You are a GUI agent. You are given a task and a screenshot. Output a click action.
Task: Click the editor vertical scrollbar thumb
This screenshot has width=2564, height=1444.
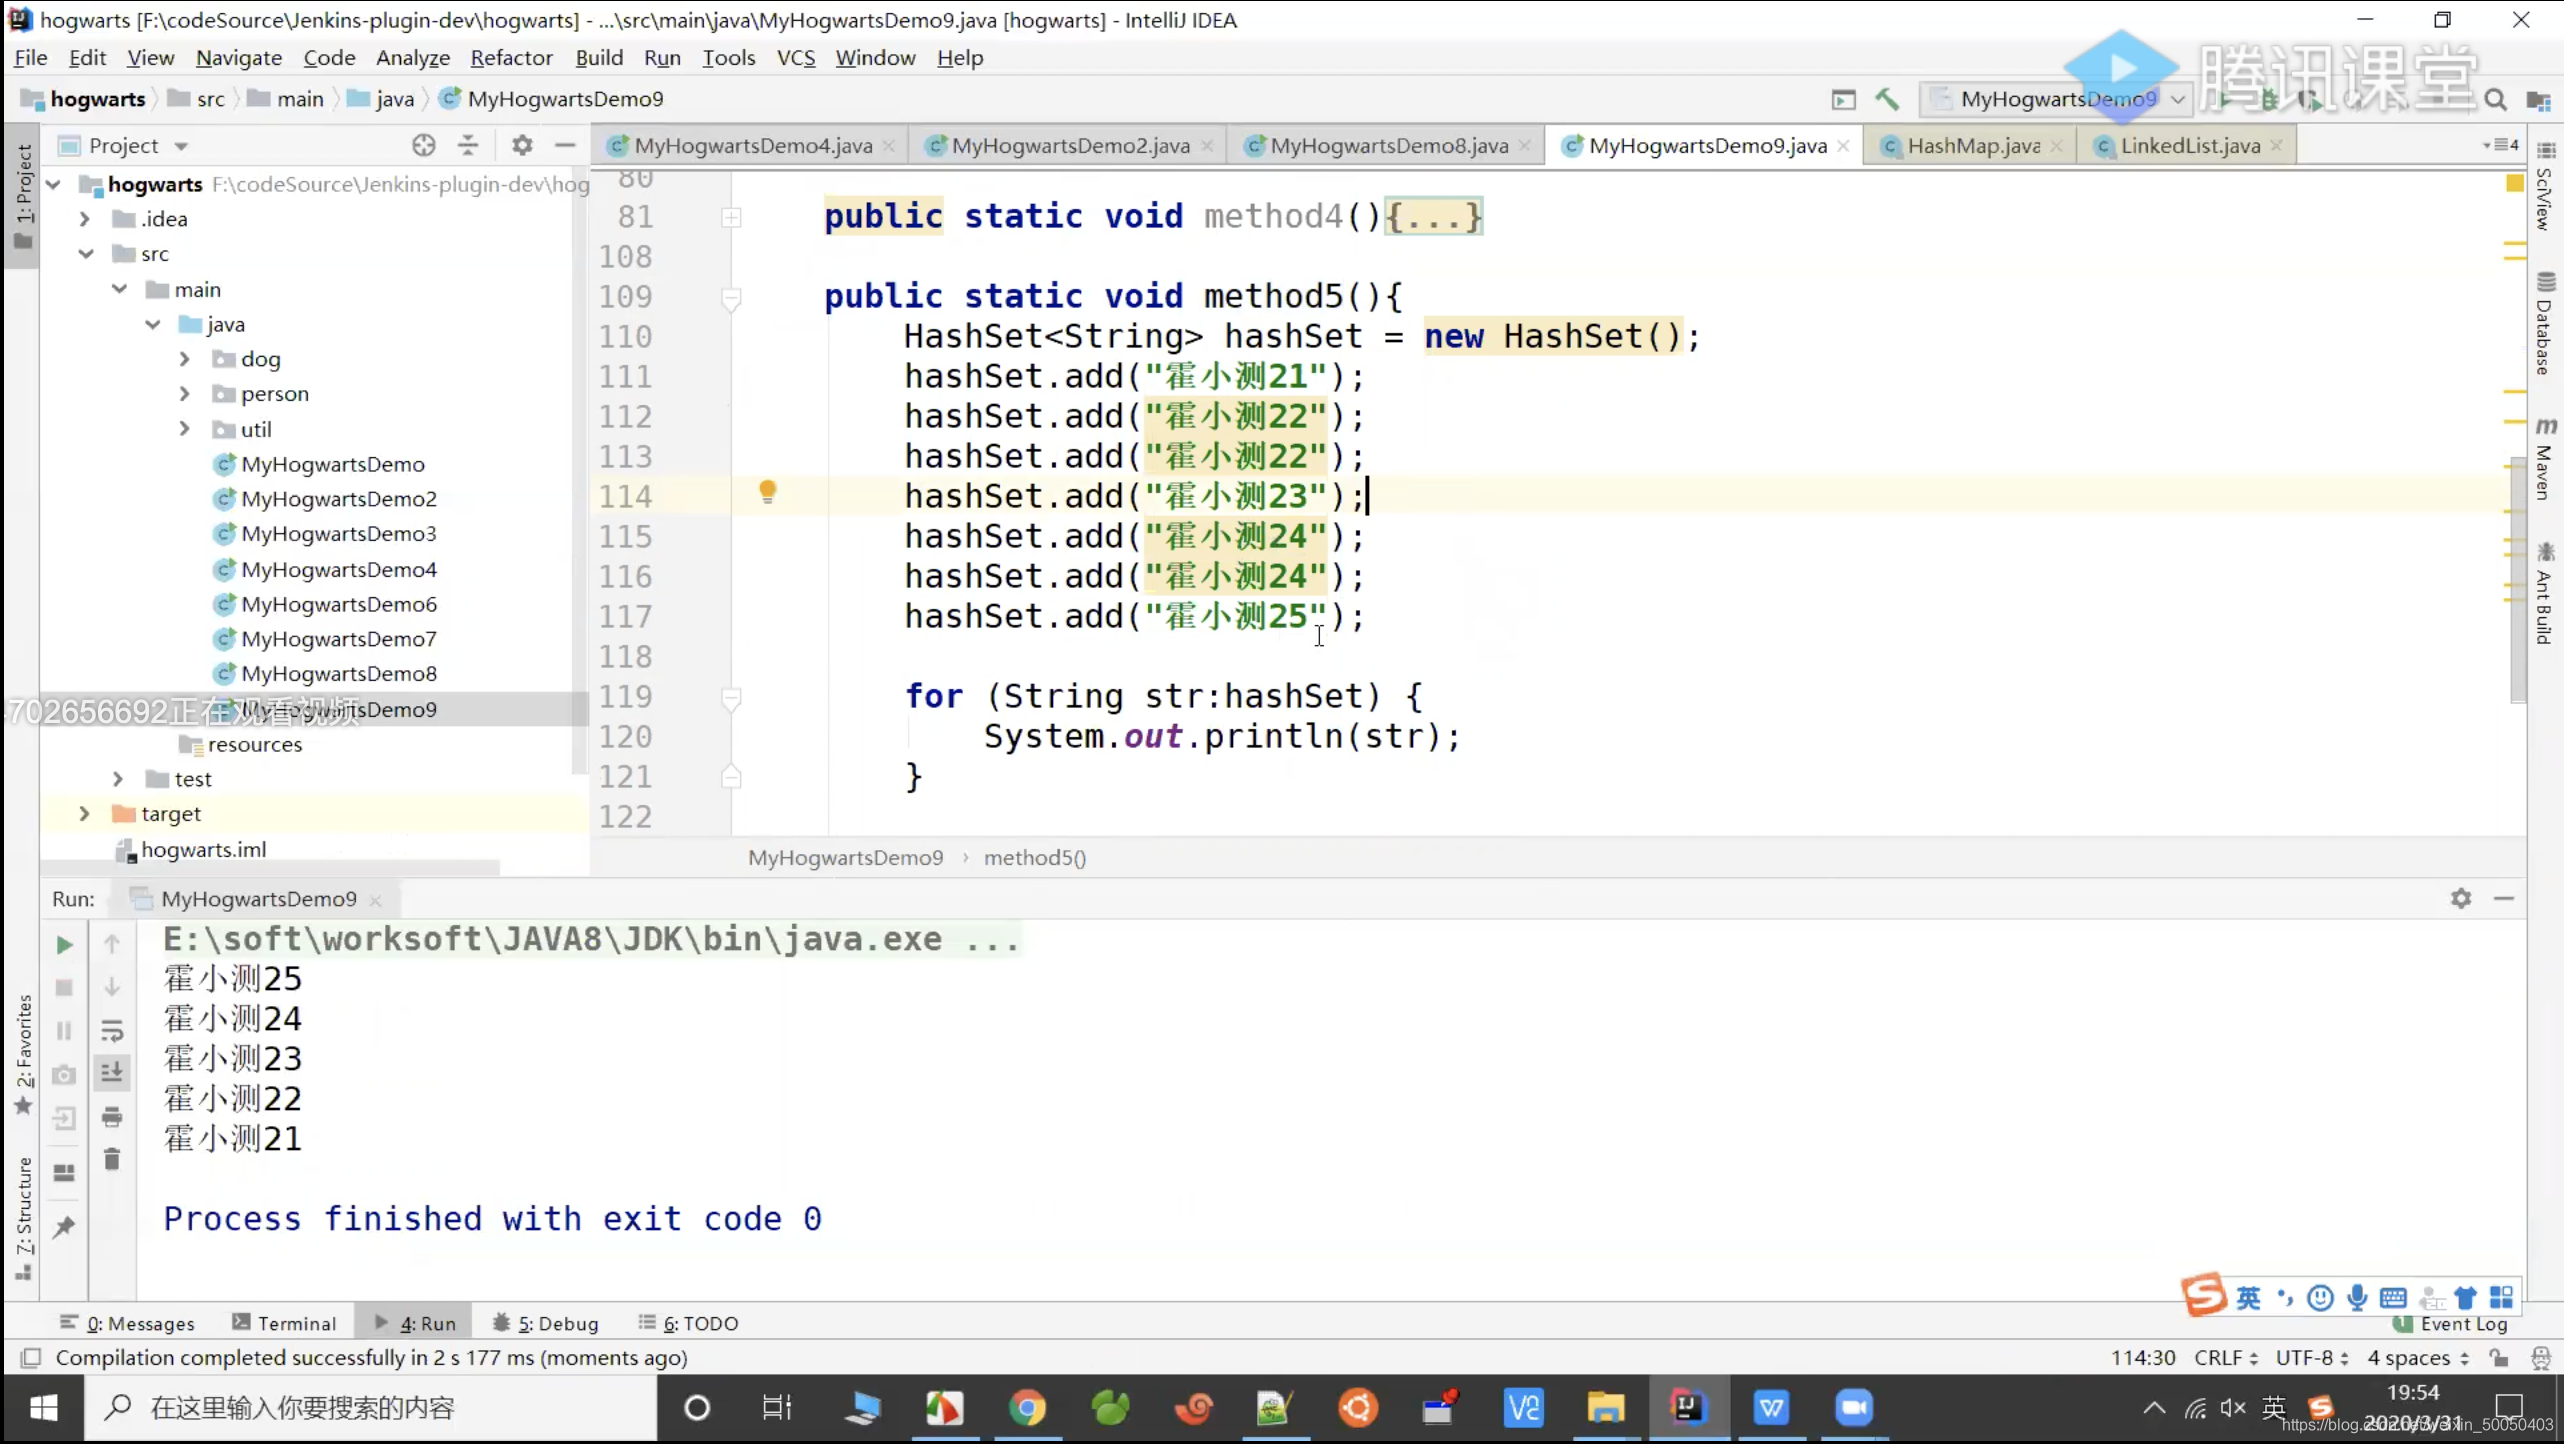pos(2518,580)
